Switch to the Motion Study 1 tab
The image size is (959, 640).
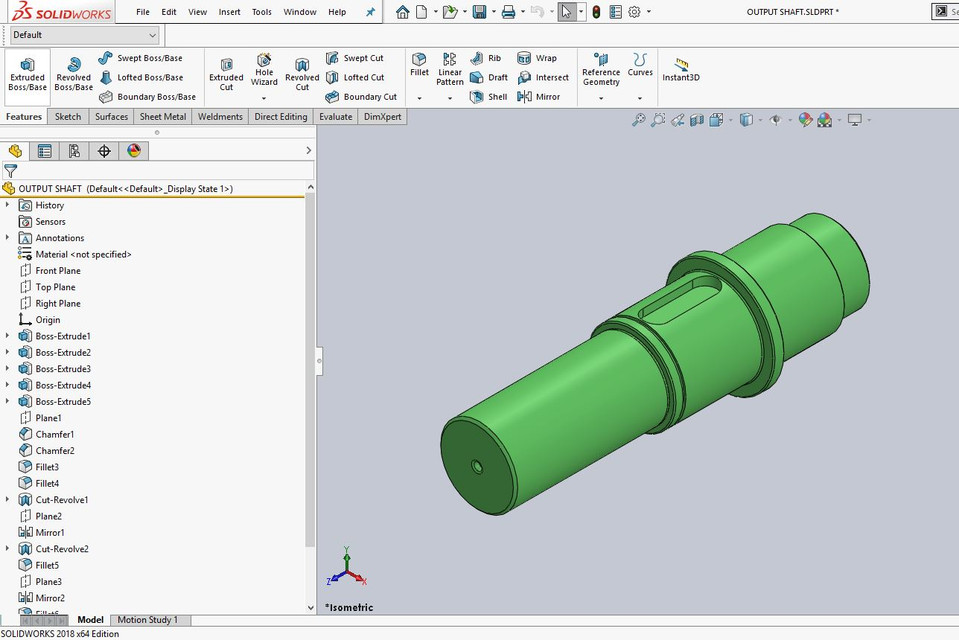tap(148, 619)
